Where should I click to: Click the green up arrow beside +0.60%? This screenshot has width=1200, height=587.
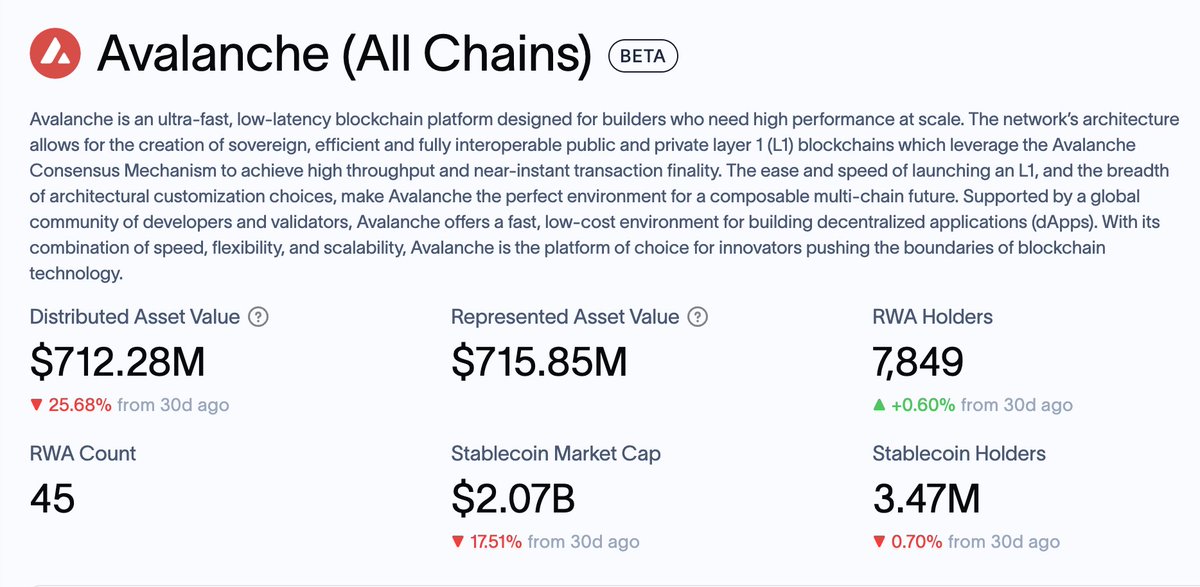tap(880, 405)
